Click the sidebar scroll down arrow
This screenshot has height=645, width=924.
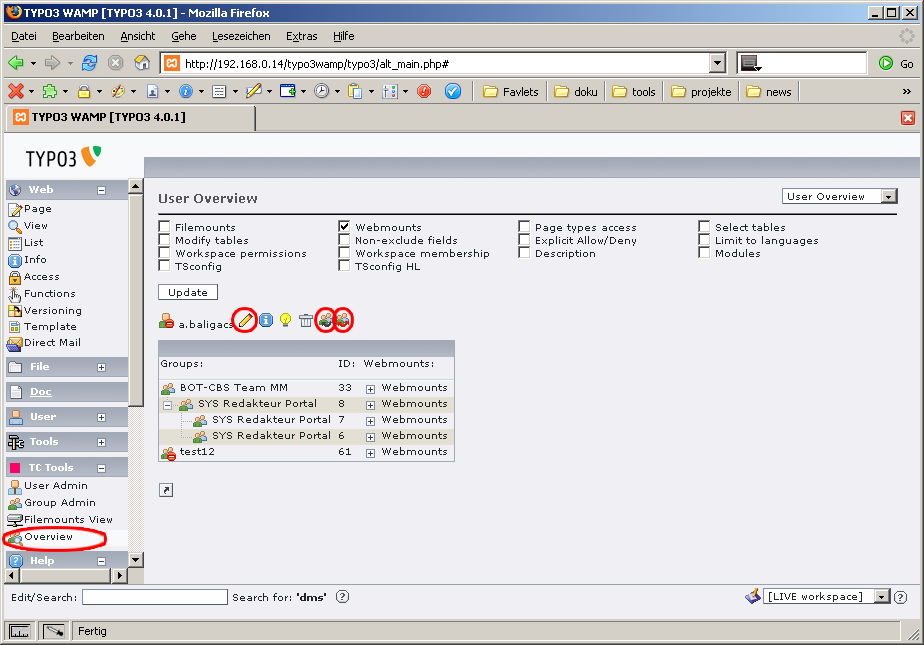(136, 560)
